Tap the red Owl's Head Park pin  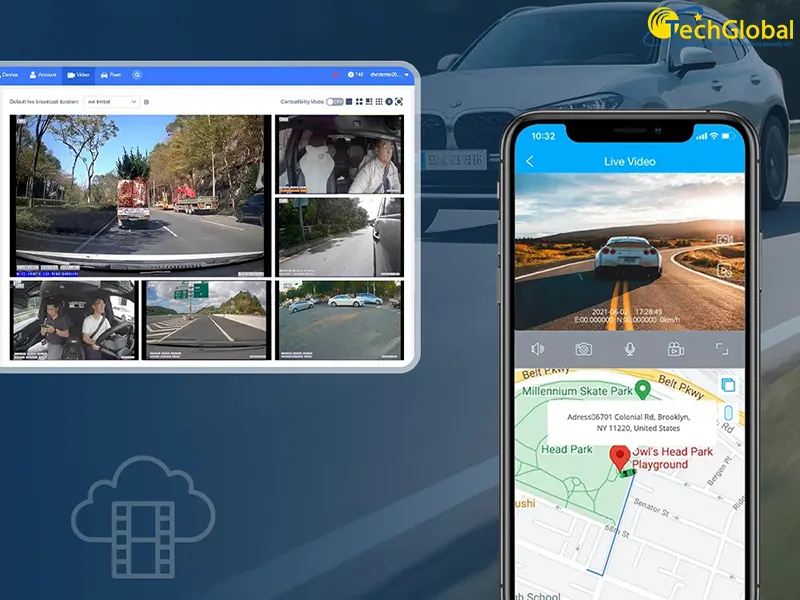pyautogui.click(x=620, y=458)
